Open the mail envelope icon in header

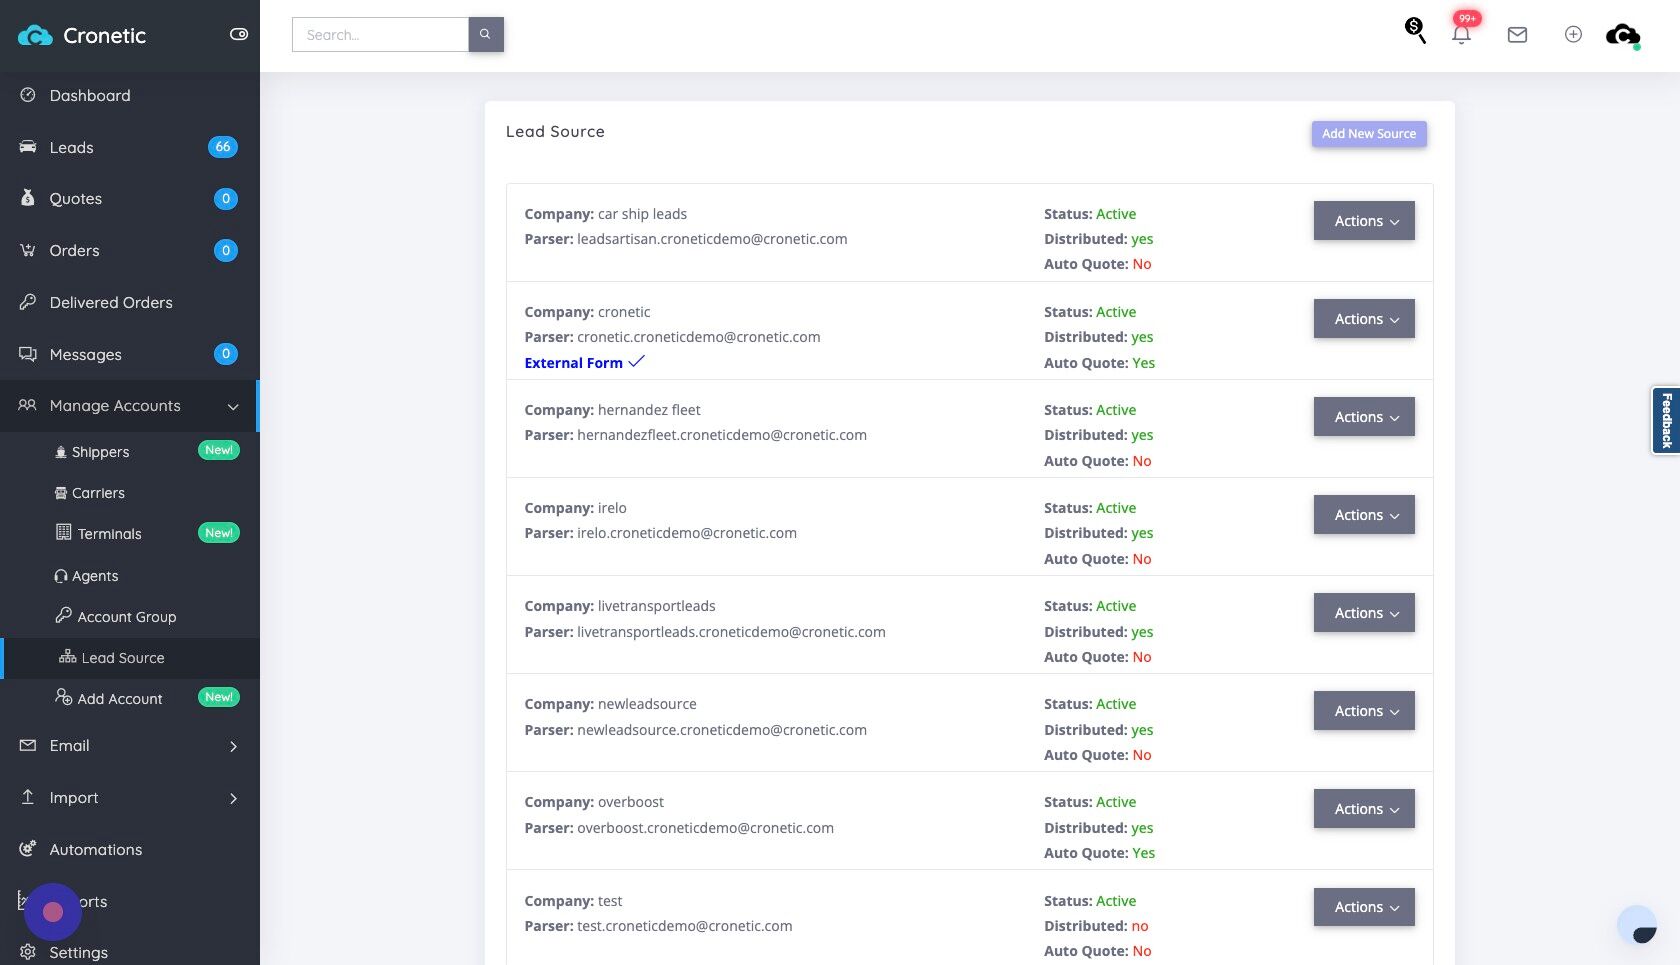tap(1517, 35)
